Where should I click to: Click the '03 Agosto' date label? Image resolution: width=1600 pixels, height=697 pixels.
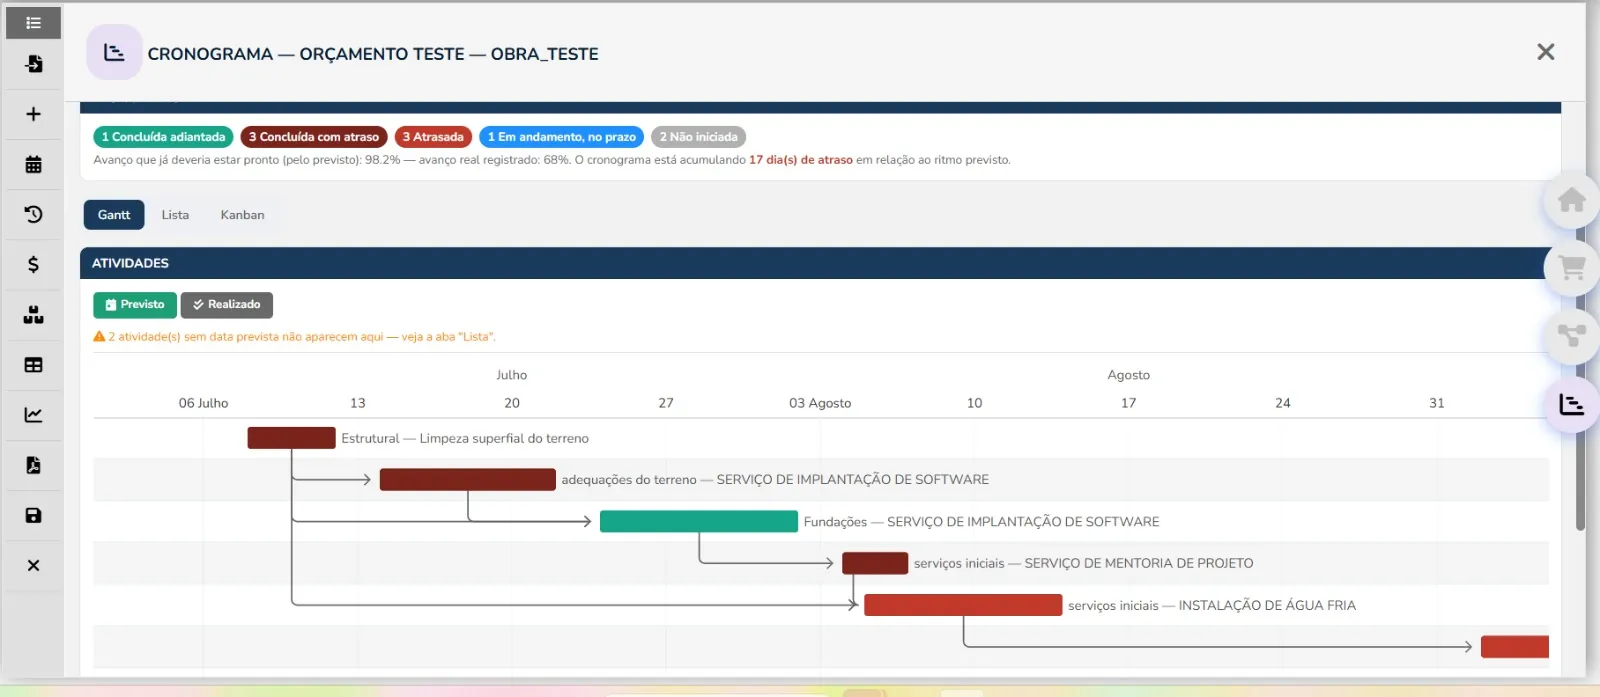click(820, 403)
